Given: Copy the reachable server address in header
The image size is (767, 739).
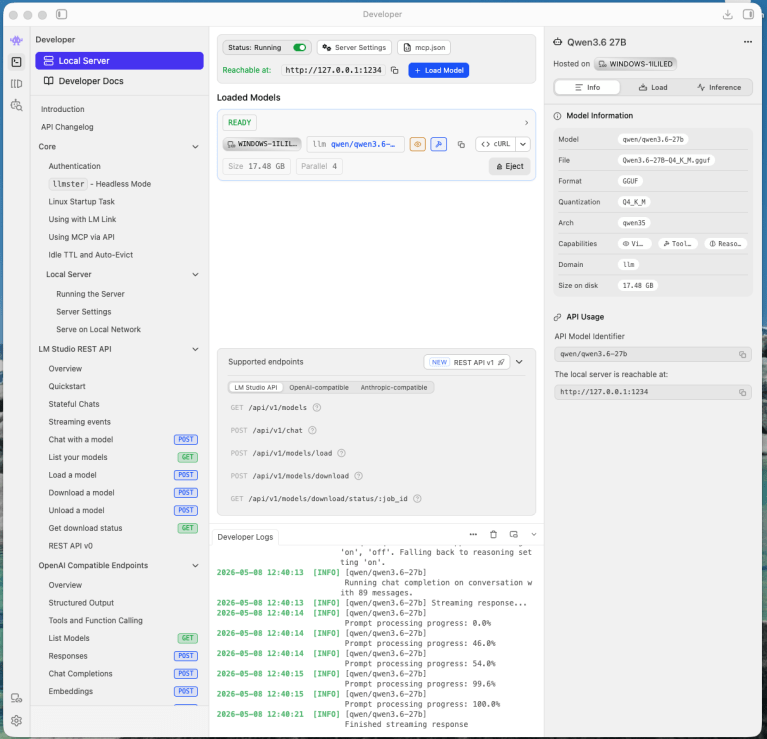Looking at the screenshot, I should coord(394,70).
